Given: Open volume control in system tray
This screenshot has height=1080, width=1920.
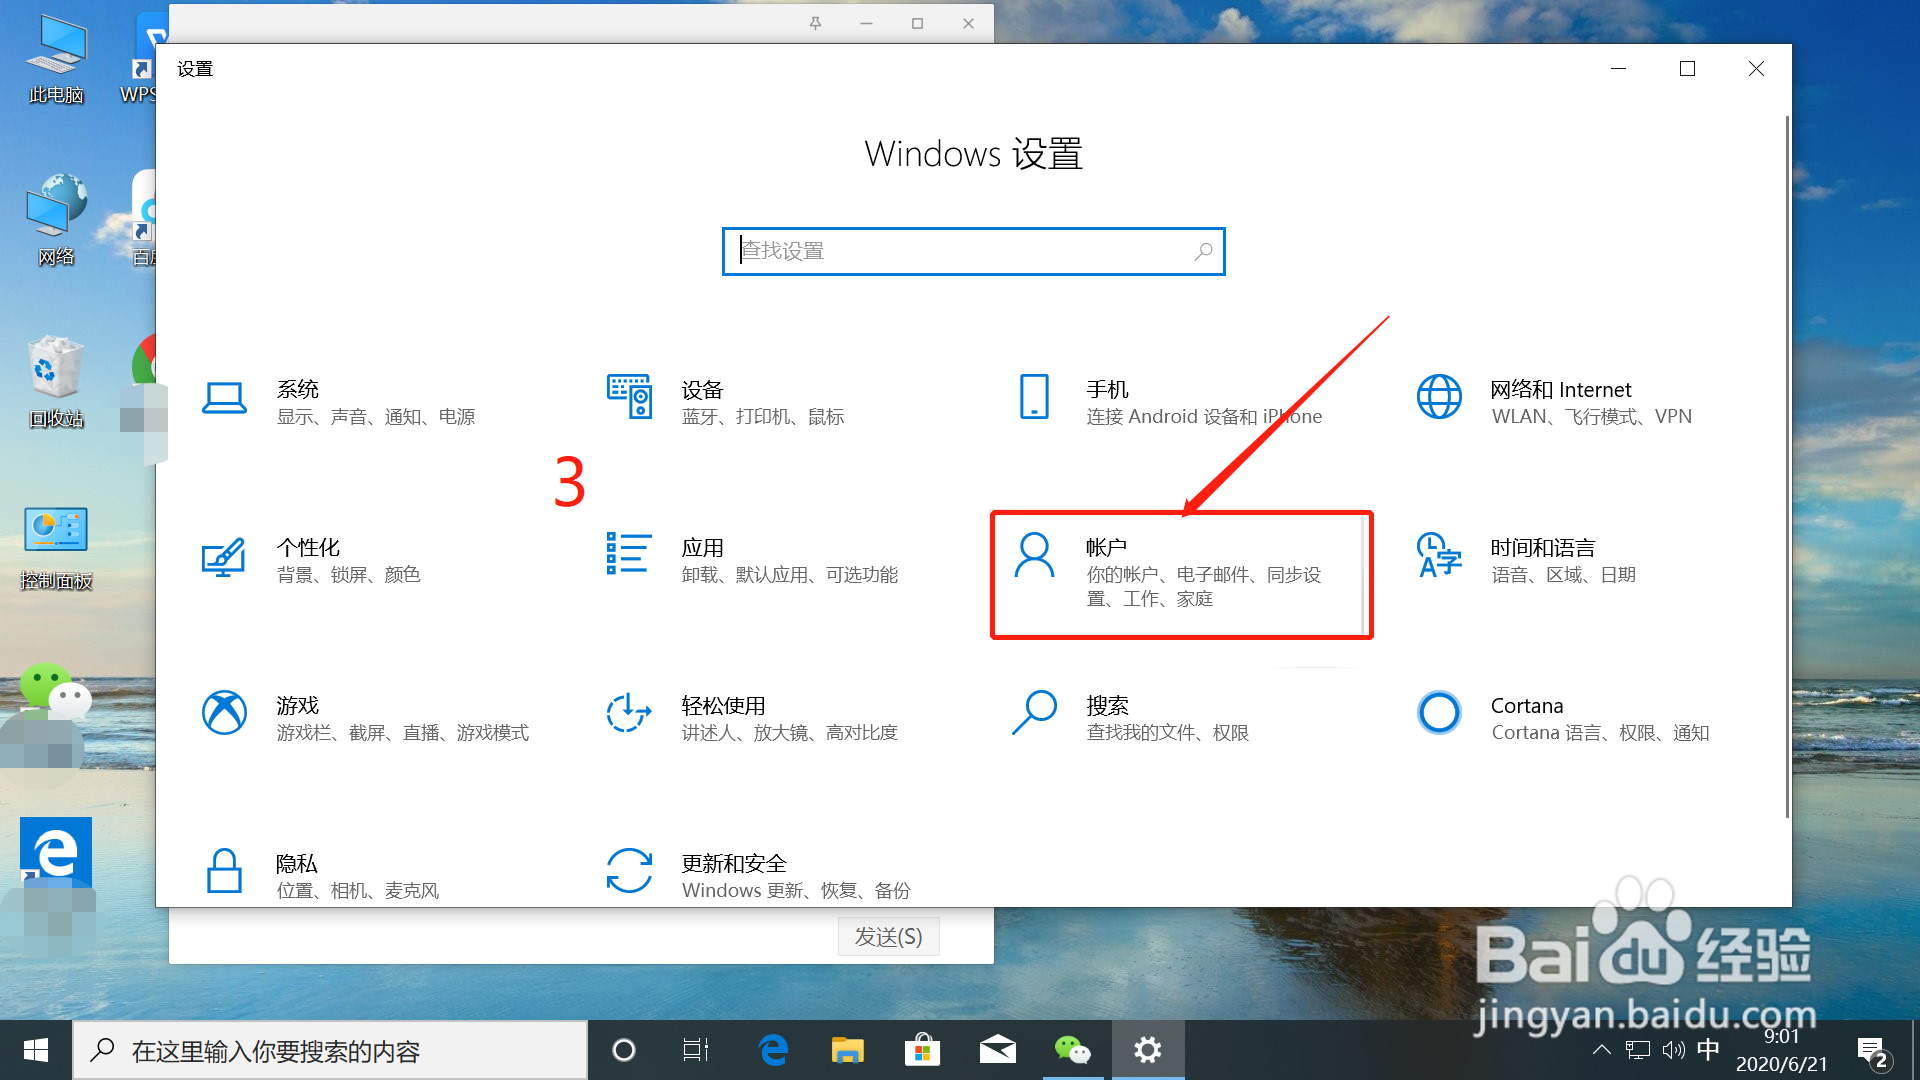Looking at the screenshot, I should coord(1673,1050).
